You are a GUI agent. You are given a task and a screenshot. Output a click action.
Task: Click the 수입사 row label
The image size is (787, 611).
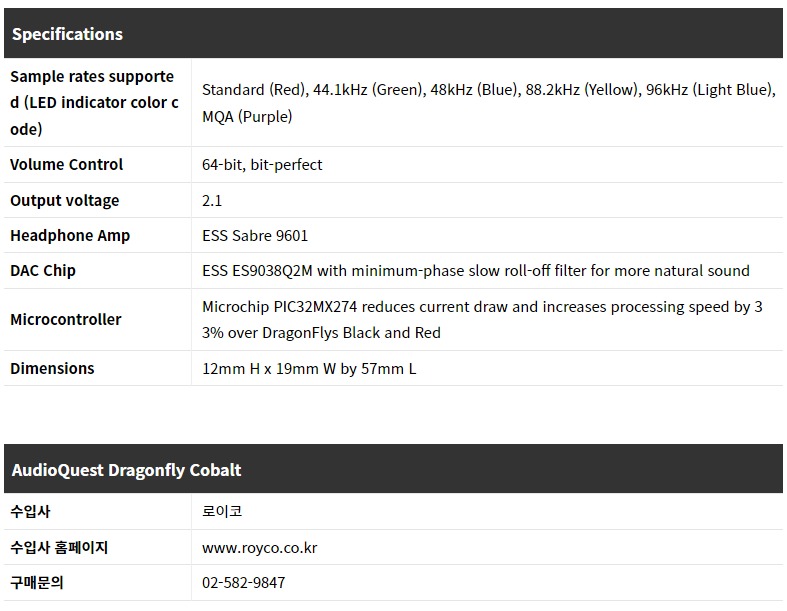[30, 511]
